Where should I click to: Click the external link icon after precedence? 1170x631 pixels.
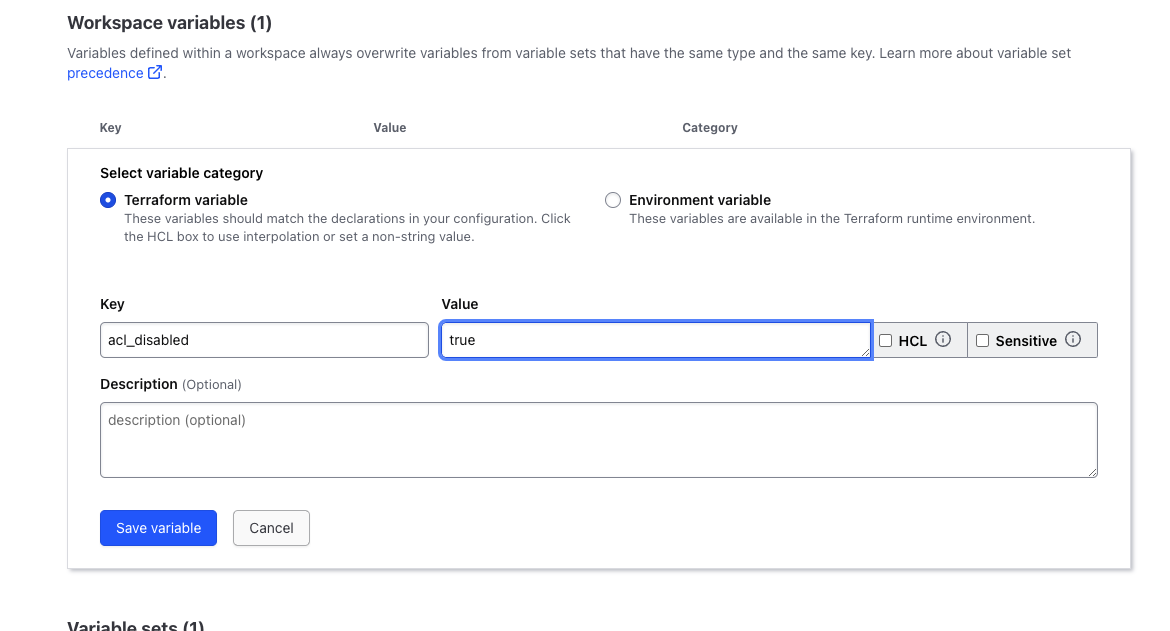click(155, 73)
